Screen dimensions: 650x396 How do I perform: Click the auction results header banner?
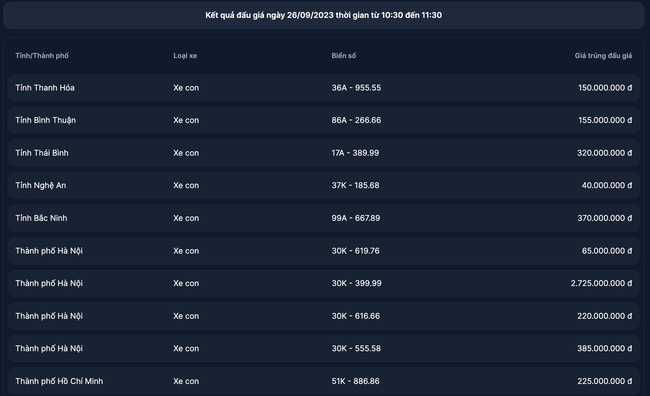(323, 15)
